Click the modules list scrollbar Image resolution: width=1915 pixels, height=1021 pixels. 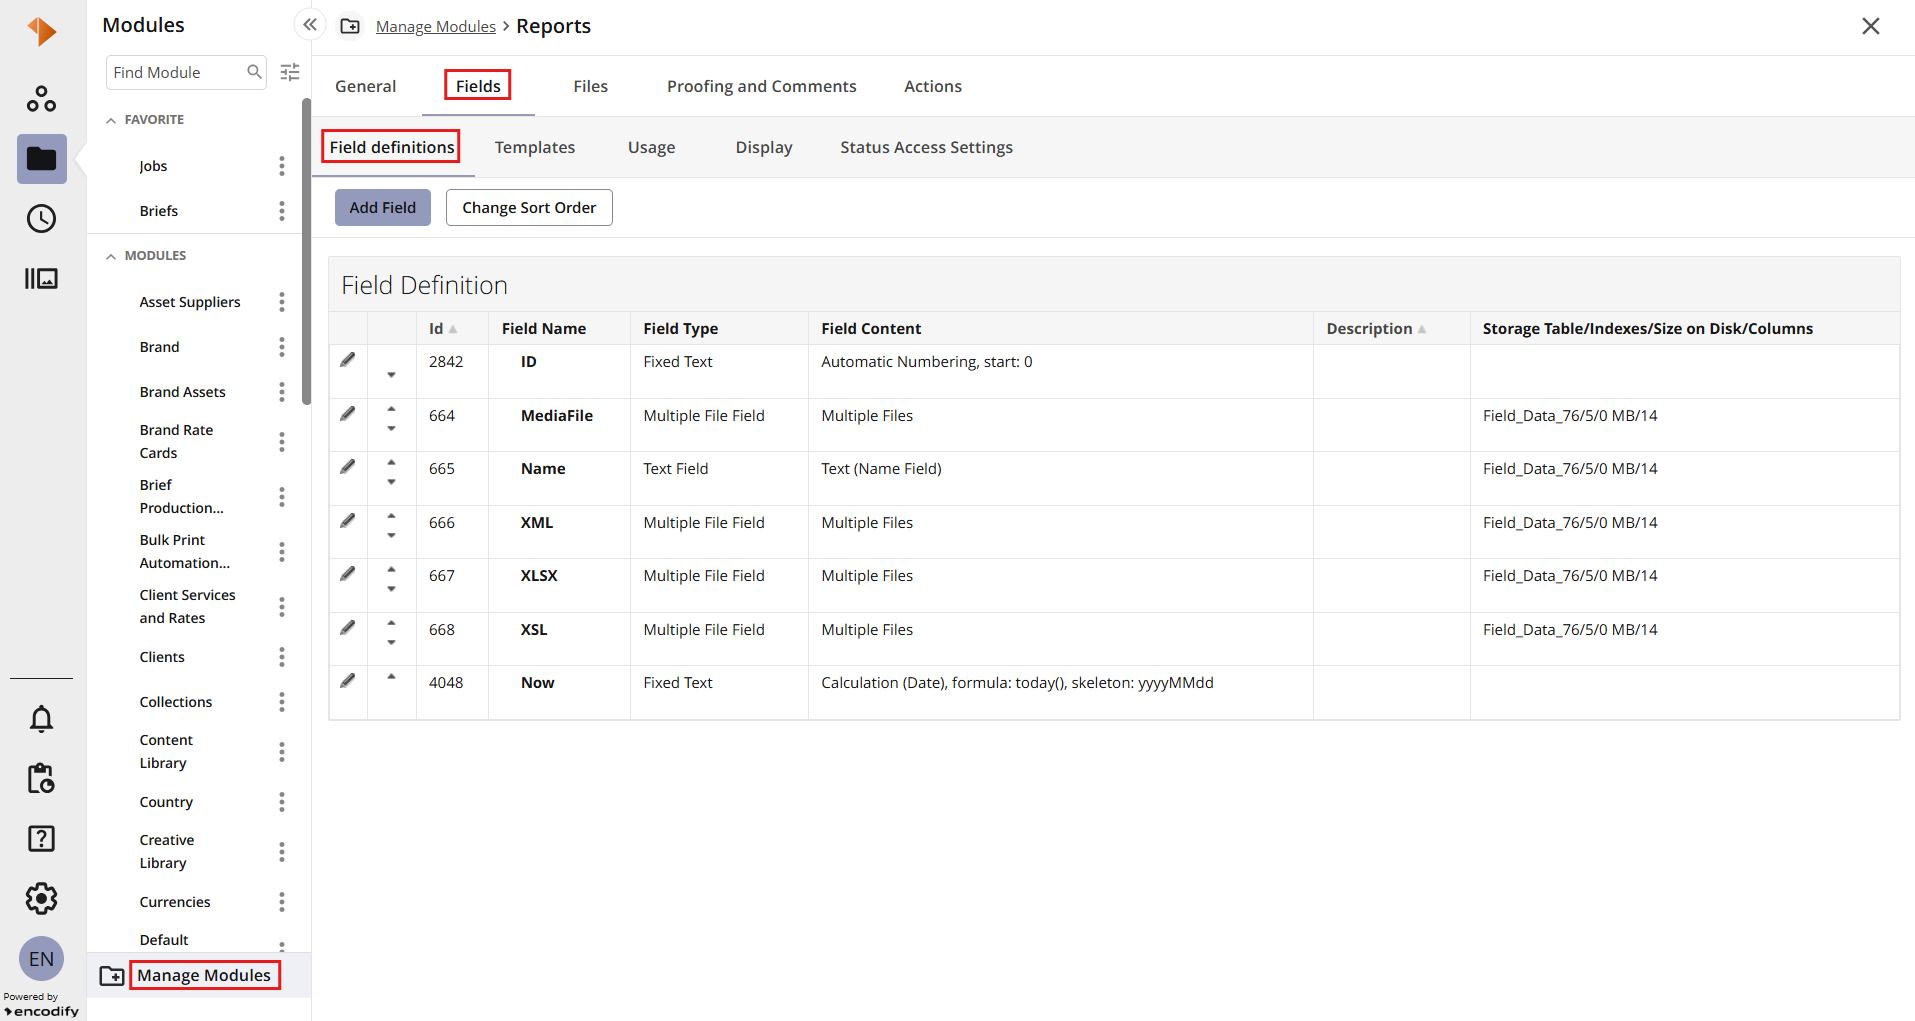(307, 250)
